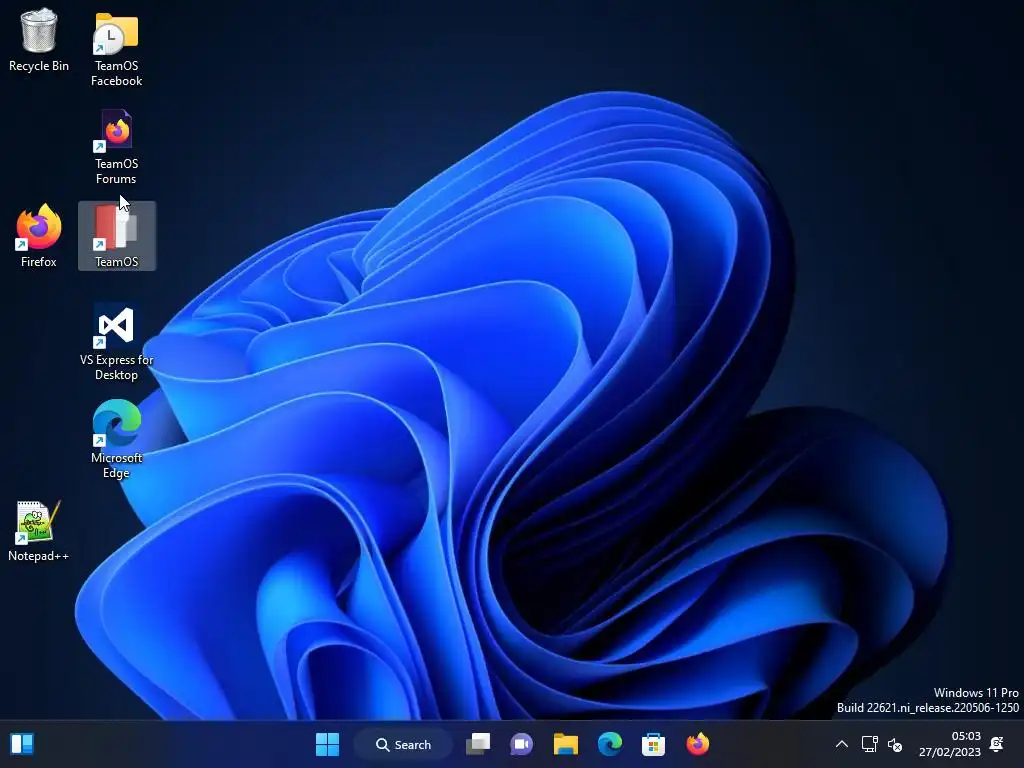Screen dimensions: 1024x768
Task: Launch Chat (Teams) from the taskbar
Action: point(521,744)
